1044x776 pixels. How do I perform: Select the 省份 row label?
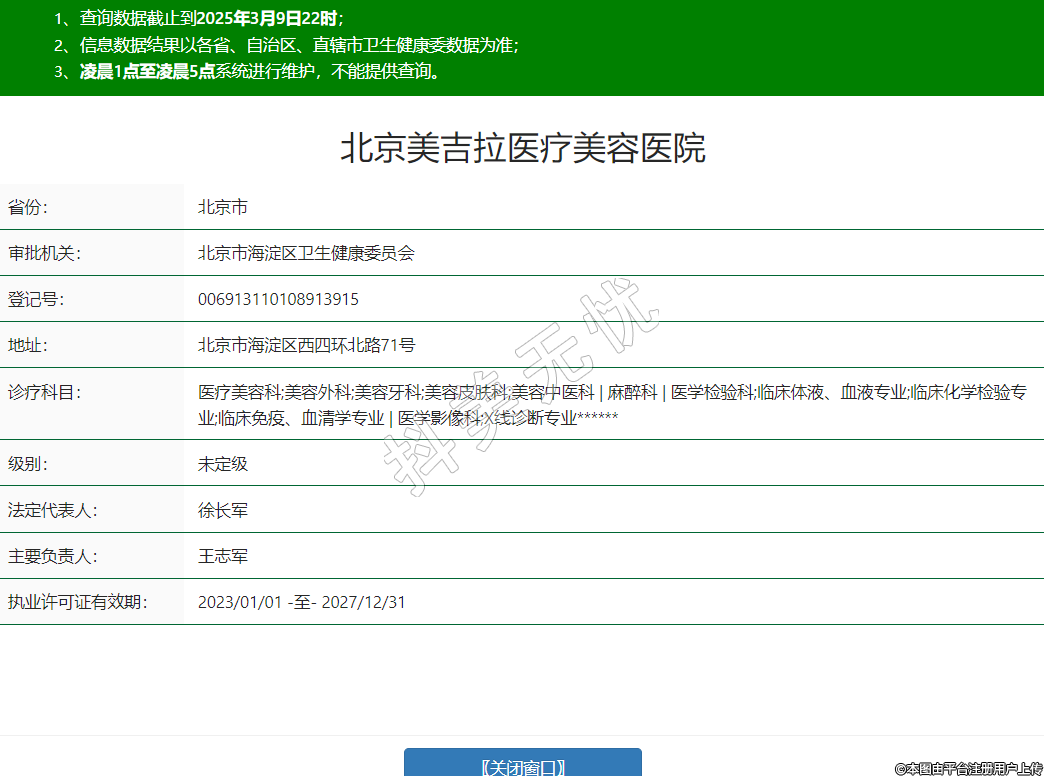coord(28,207)
